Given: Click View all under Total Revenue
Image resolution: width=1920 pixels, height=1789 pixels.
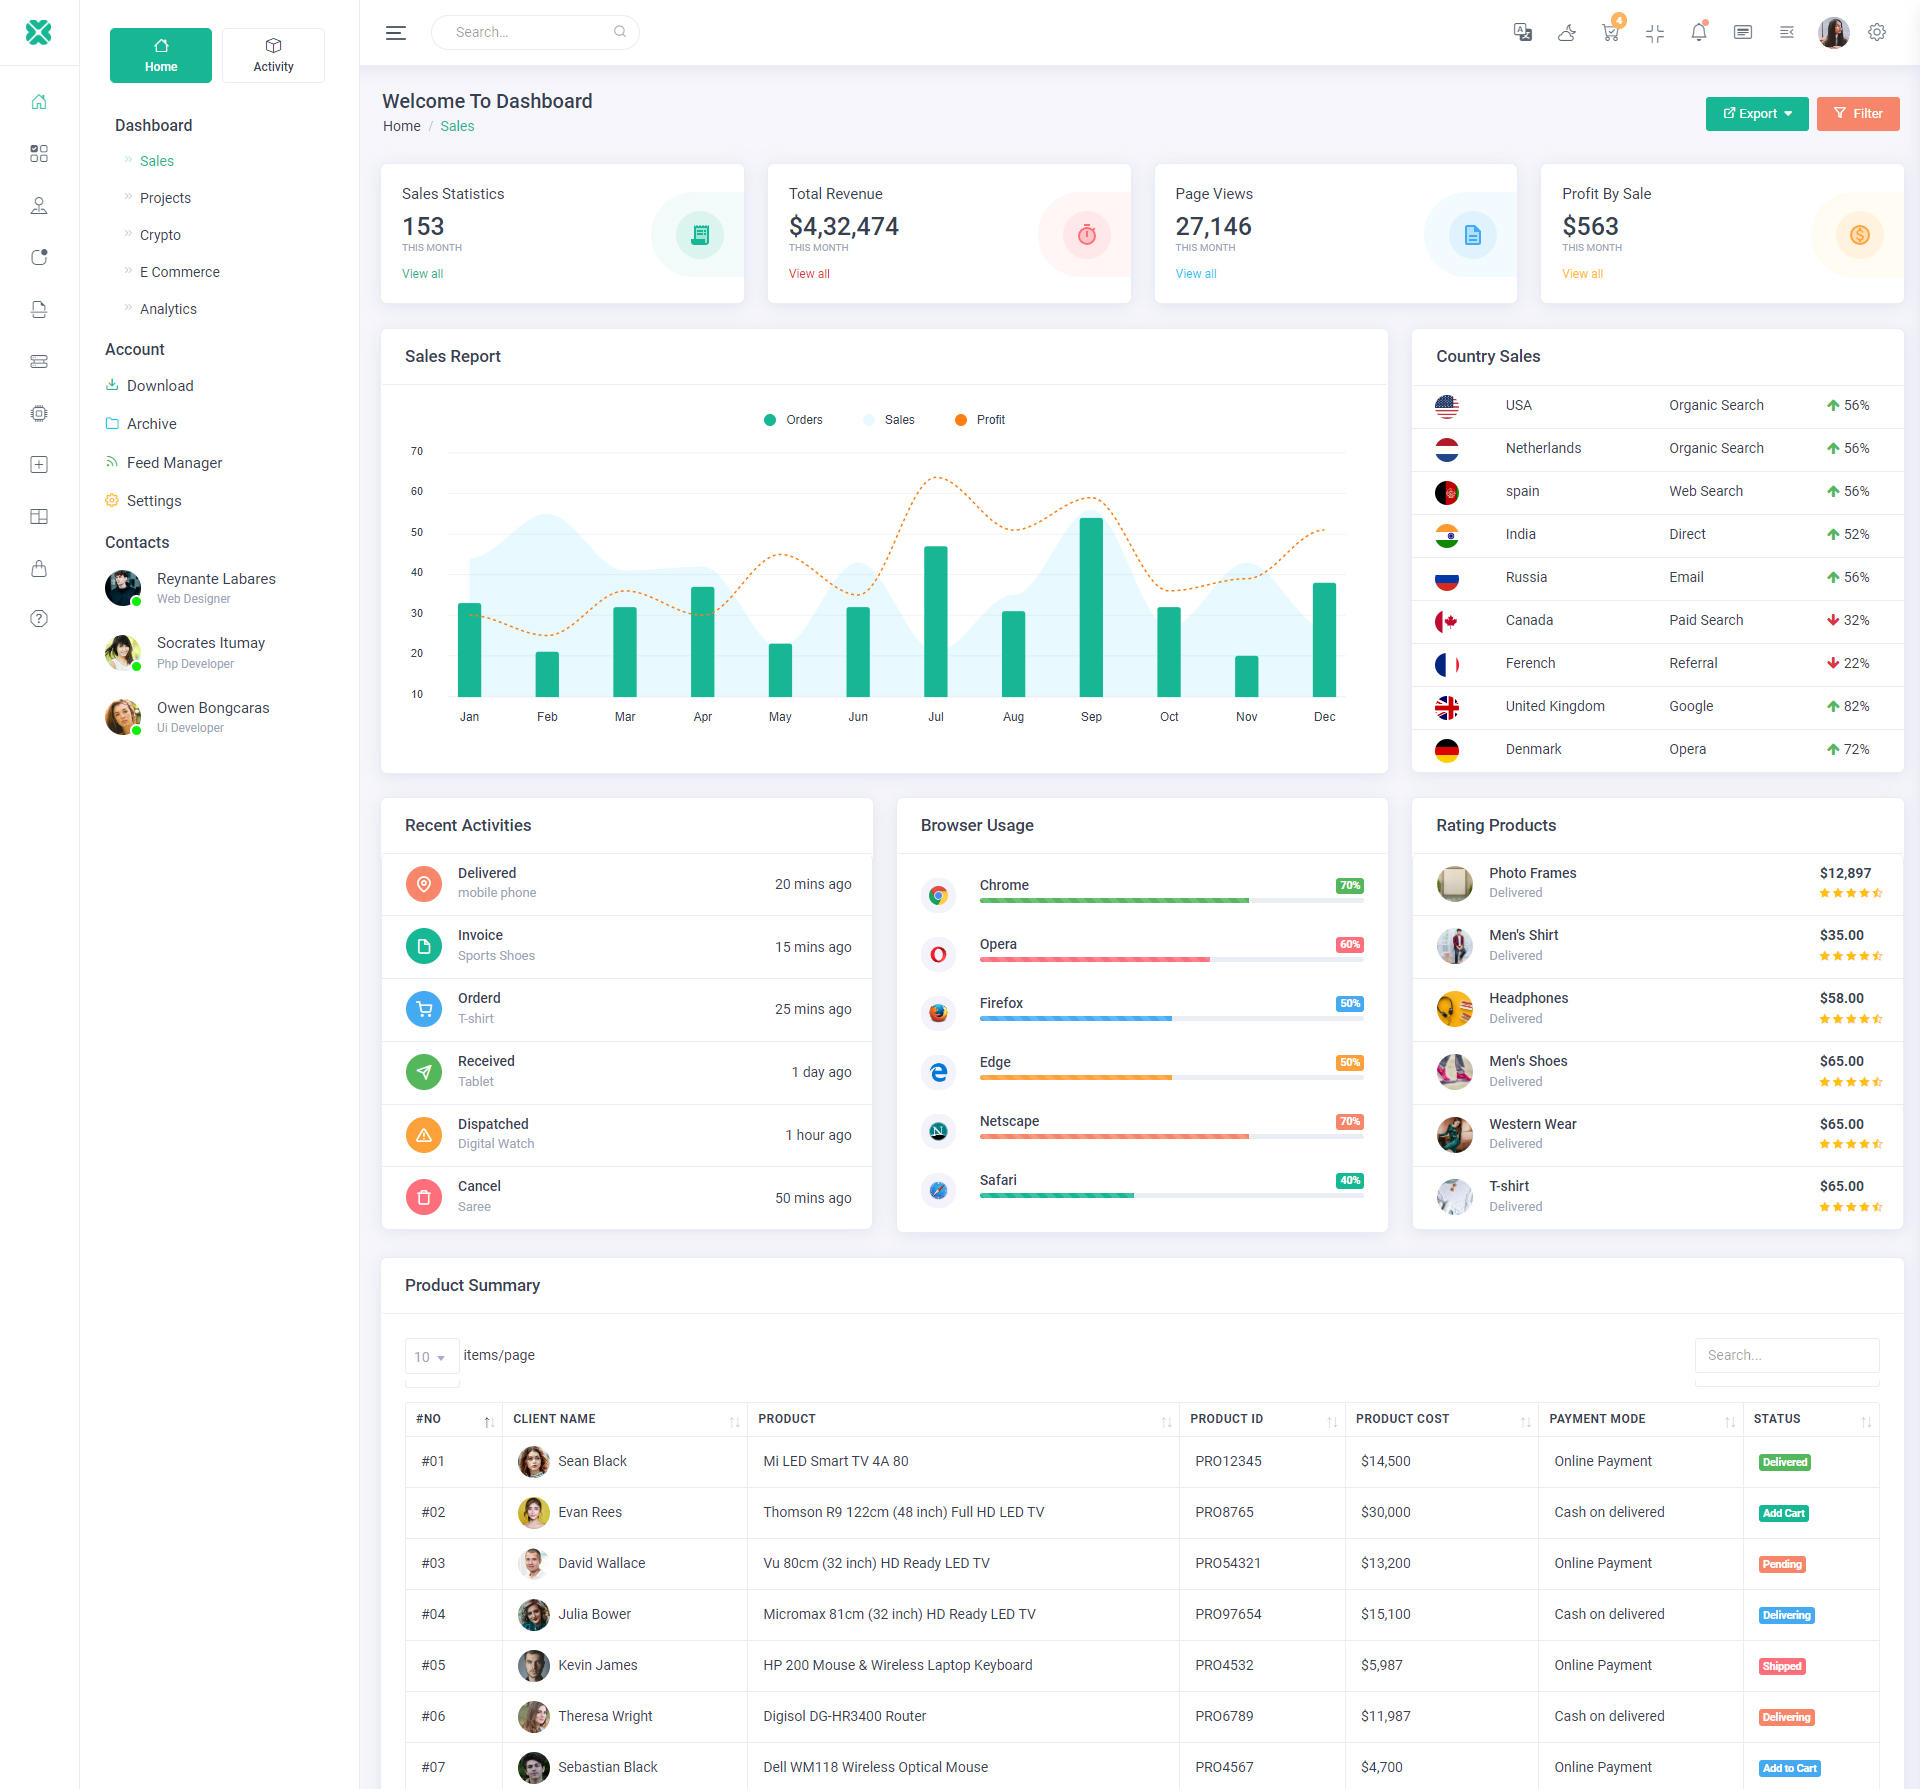Looking at the screenshot, I should 808,274.
